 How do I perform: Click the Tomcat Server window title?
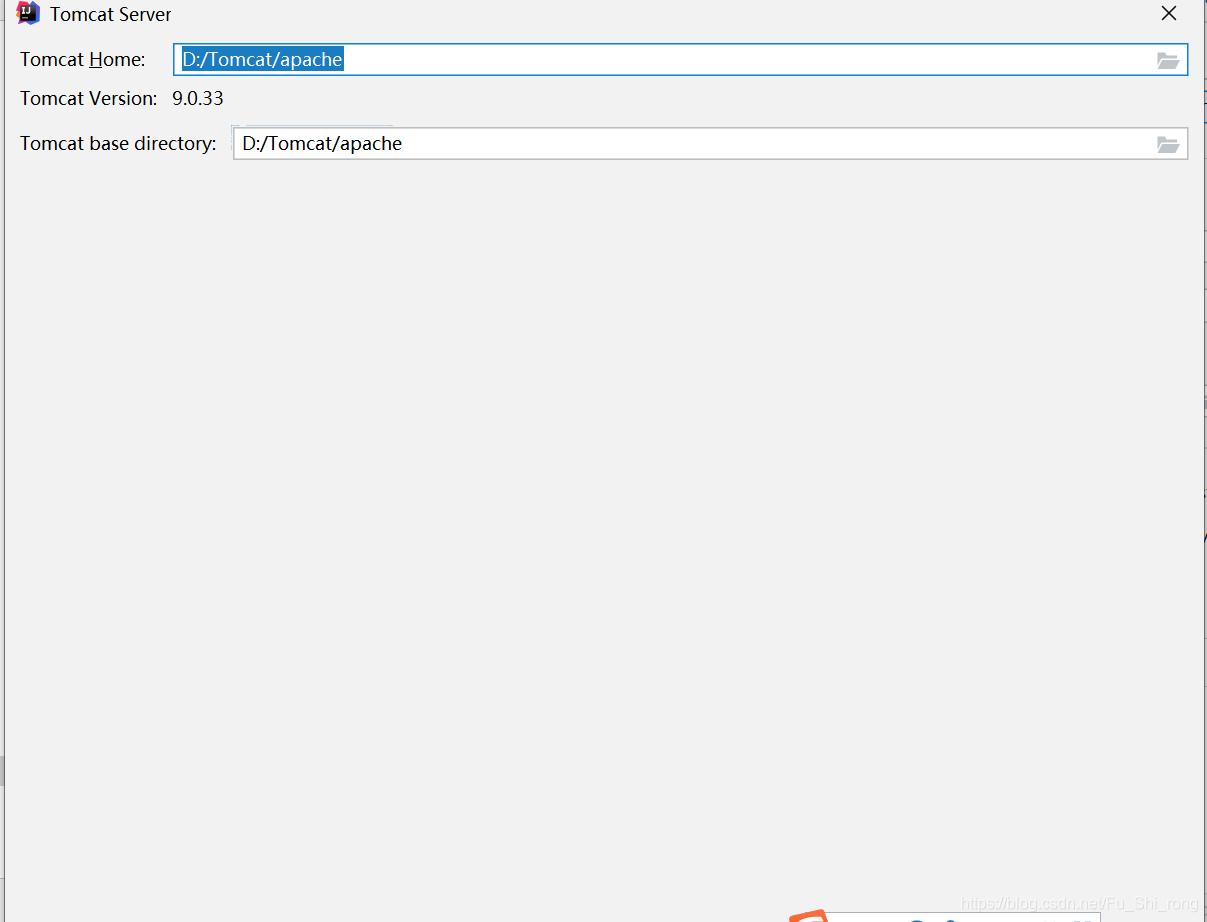(111, 15)
